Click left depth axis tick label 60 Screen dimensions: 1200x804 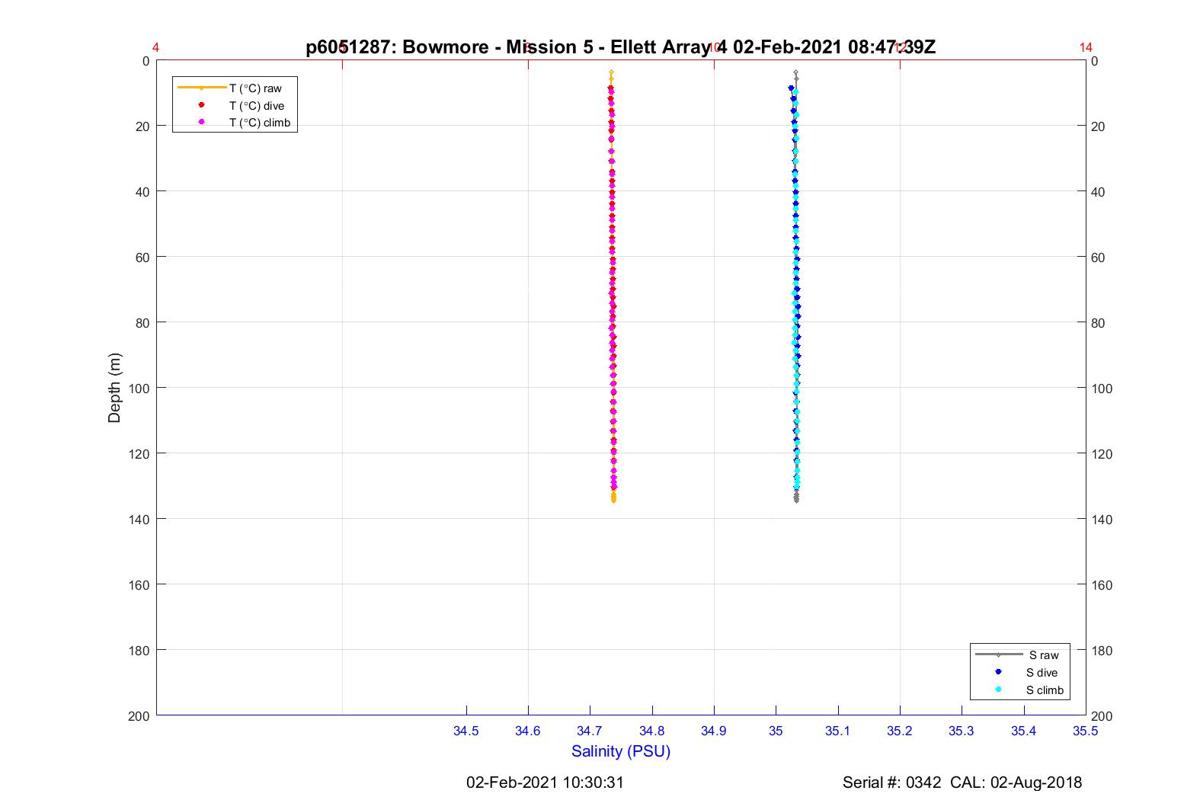pyautogui.click(x=142, y=257)
